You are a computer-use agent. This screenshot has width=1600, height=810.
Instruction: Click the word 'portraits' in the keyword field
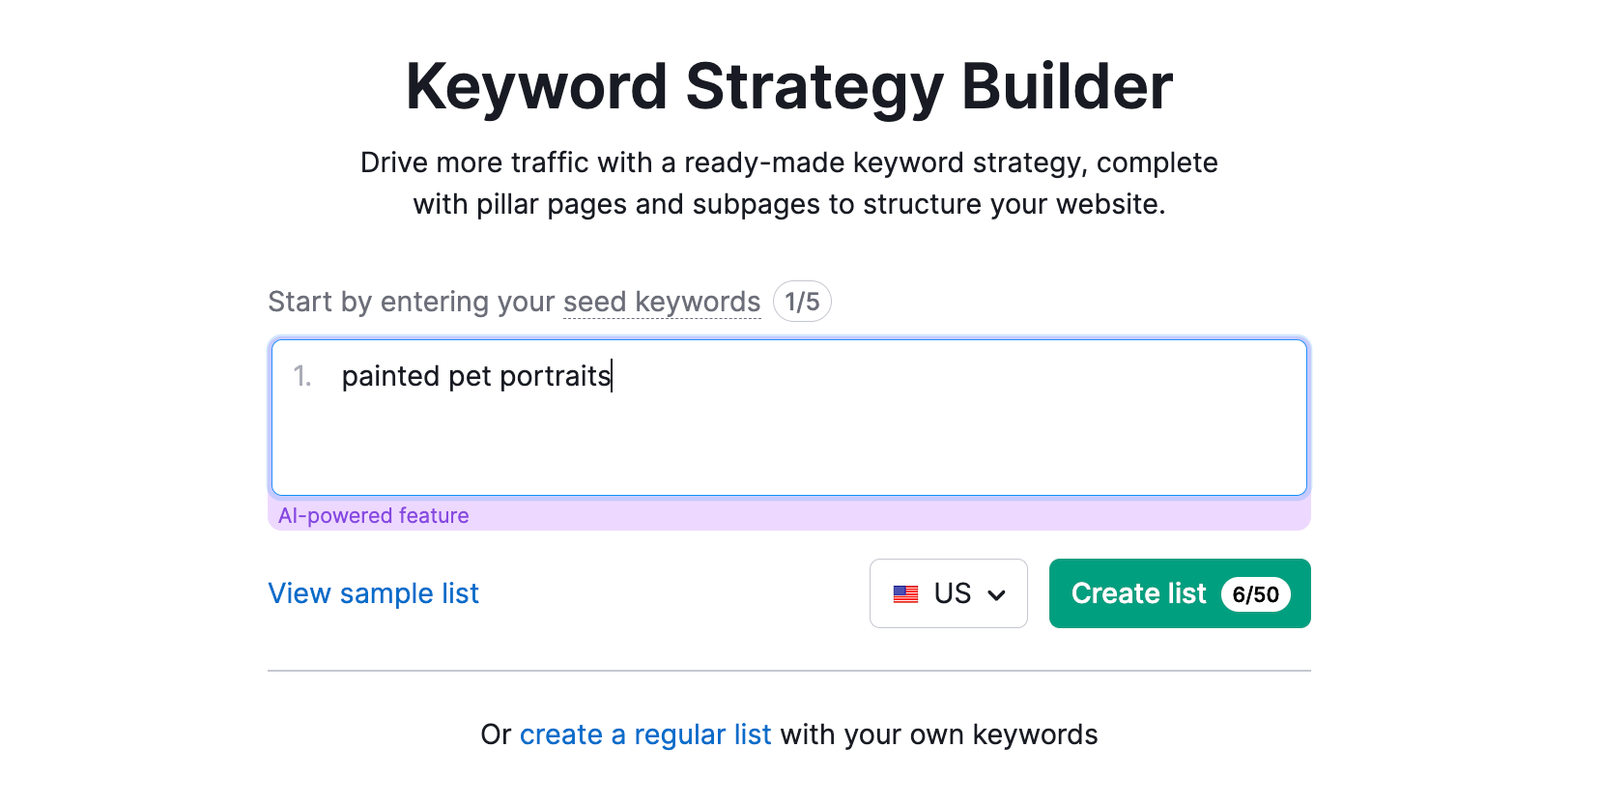coord(554,376)
